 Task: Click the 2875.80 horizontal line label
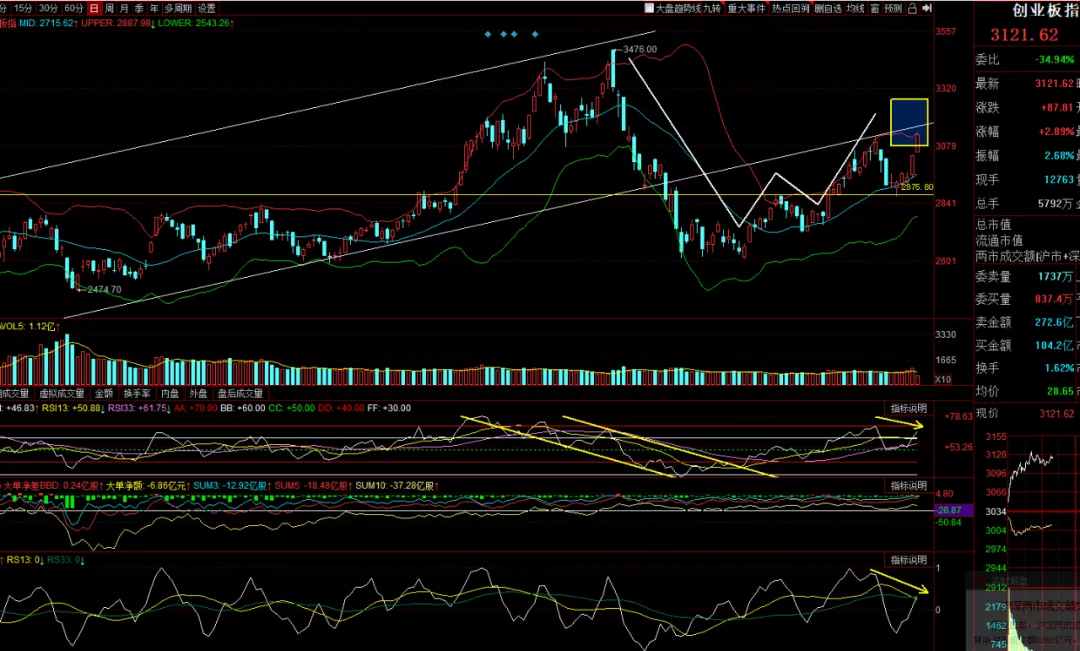click(917, 187)
